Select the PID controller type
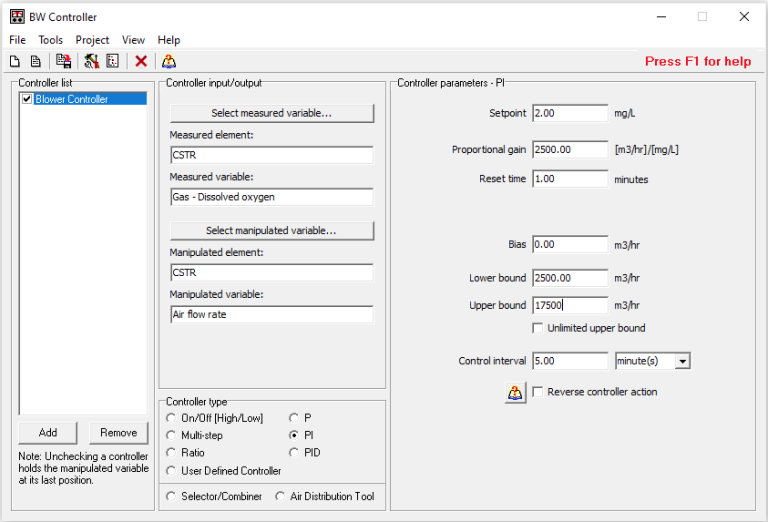This screenshot has height=522, width=768. tap(294, 453)
